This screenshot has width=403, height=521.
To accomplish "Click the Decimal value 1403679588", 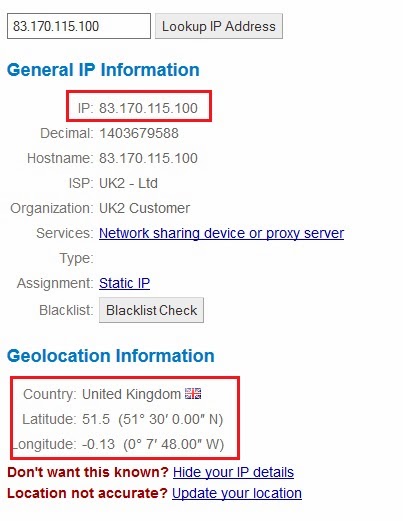I will (x=139, y=133).
